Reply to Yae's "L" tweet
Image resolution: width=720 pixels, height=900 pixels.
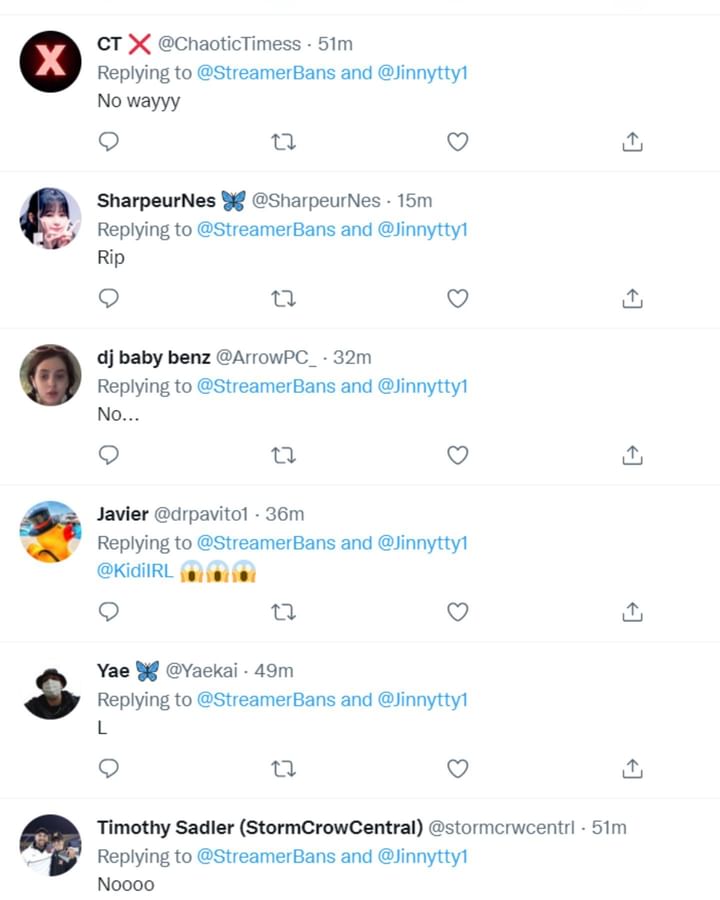[x=108, y=768]
